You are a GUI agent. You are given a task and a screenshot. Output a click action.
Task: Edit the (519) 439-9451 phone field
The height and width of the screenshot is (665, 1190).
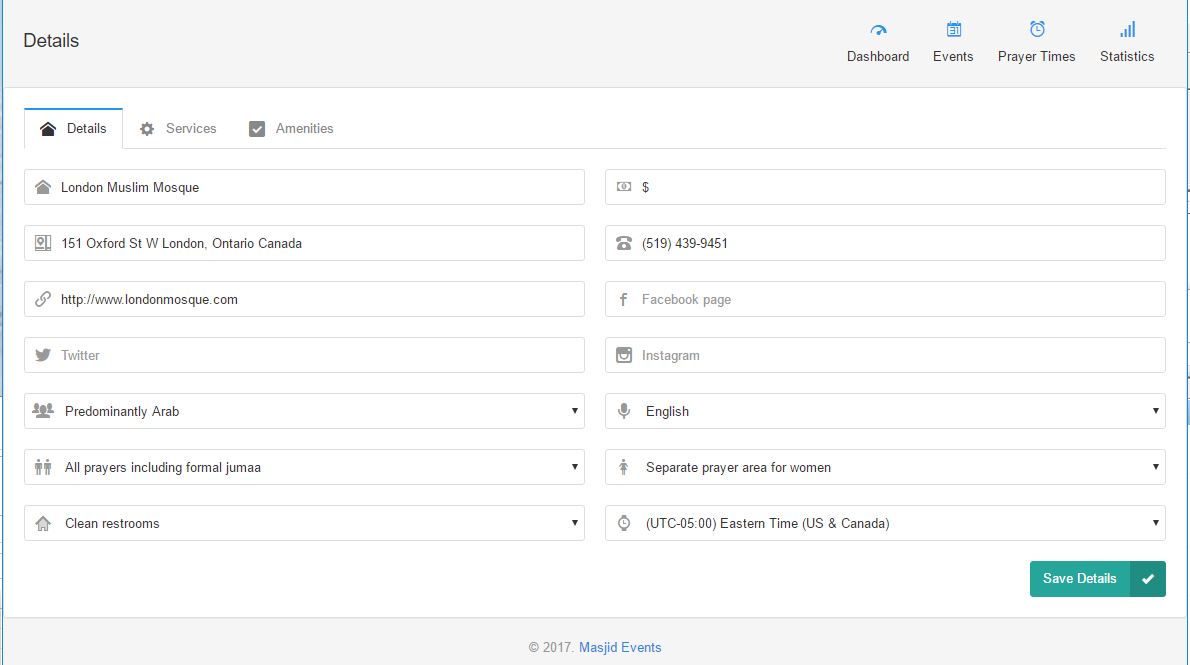coord(885,243)
